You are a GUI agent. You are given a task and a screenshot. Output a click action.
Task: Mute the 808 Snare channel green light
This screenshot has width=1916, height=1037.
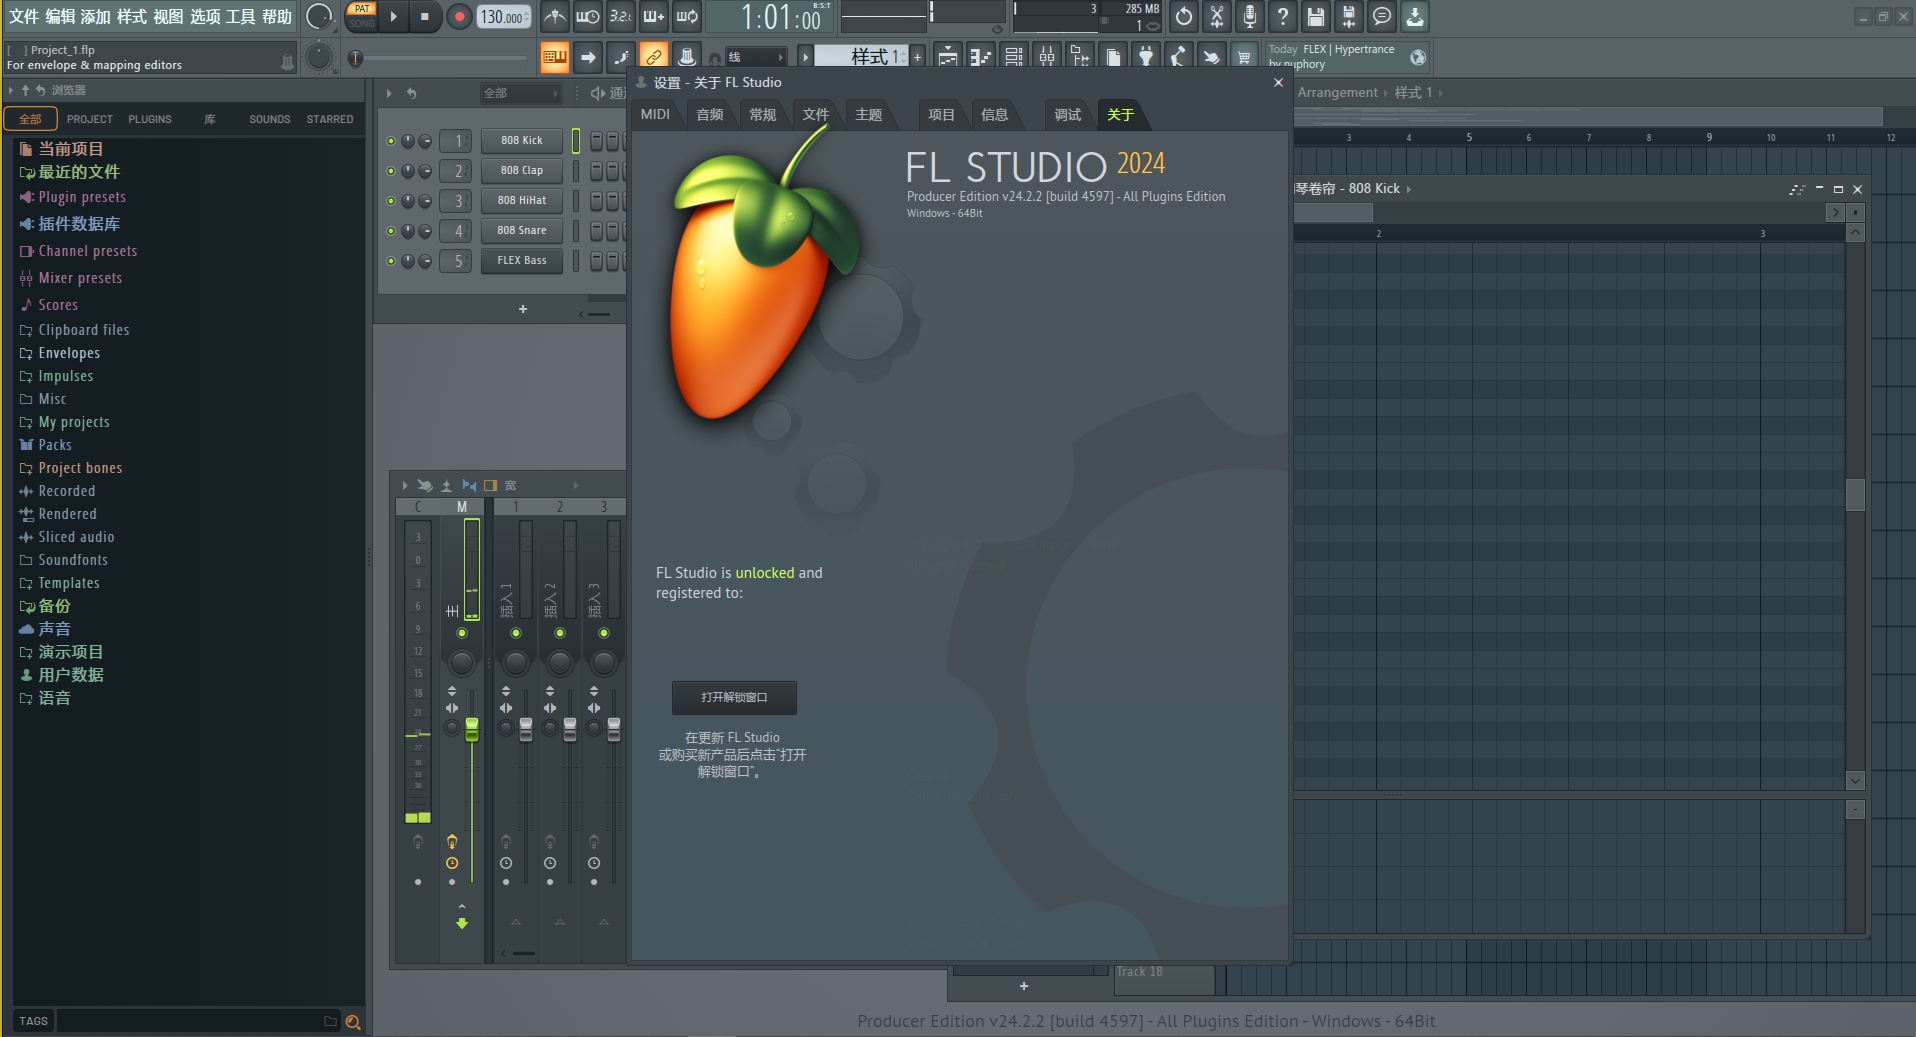pos(391,231)
